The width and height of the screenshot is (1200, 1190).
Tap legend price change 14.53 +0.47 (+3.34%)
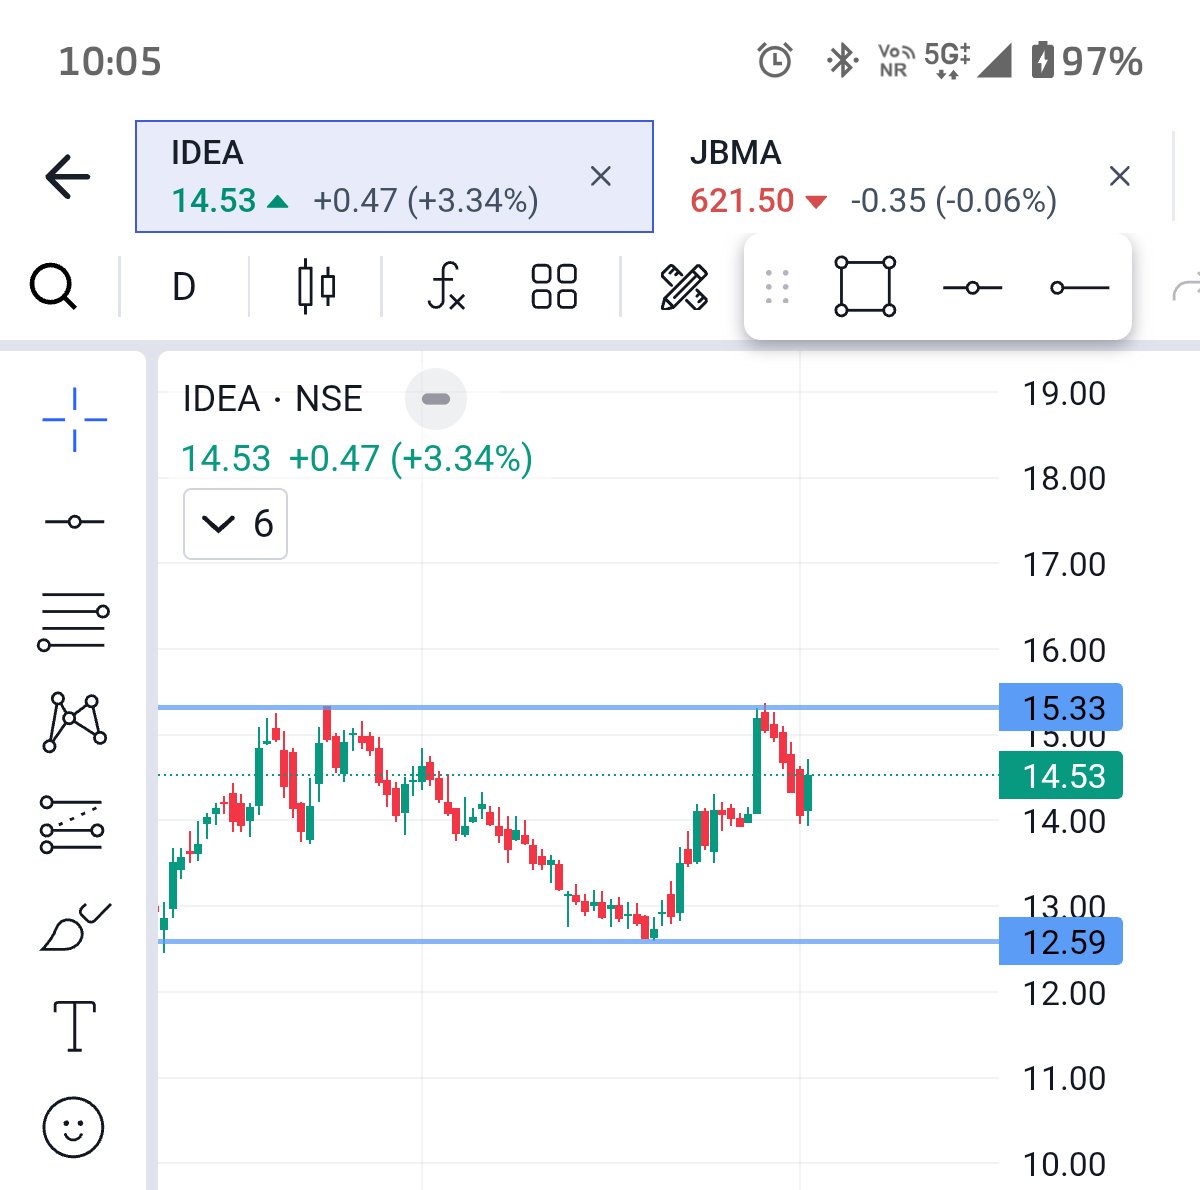[357, 459]
